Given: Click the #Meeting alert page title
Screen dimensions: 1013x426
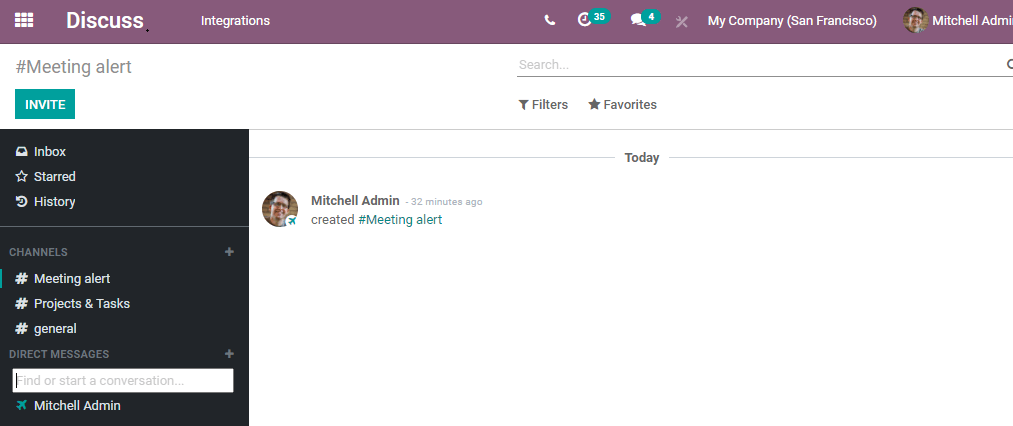Looking at the screenshot, I should pos(74,67).
